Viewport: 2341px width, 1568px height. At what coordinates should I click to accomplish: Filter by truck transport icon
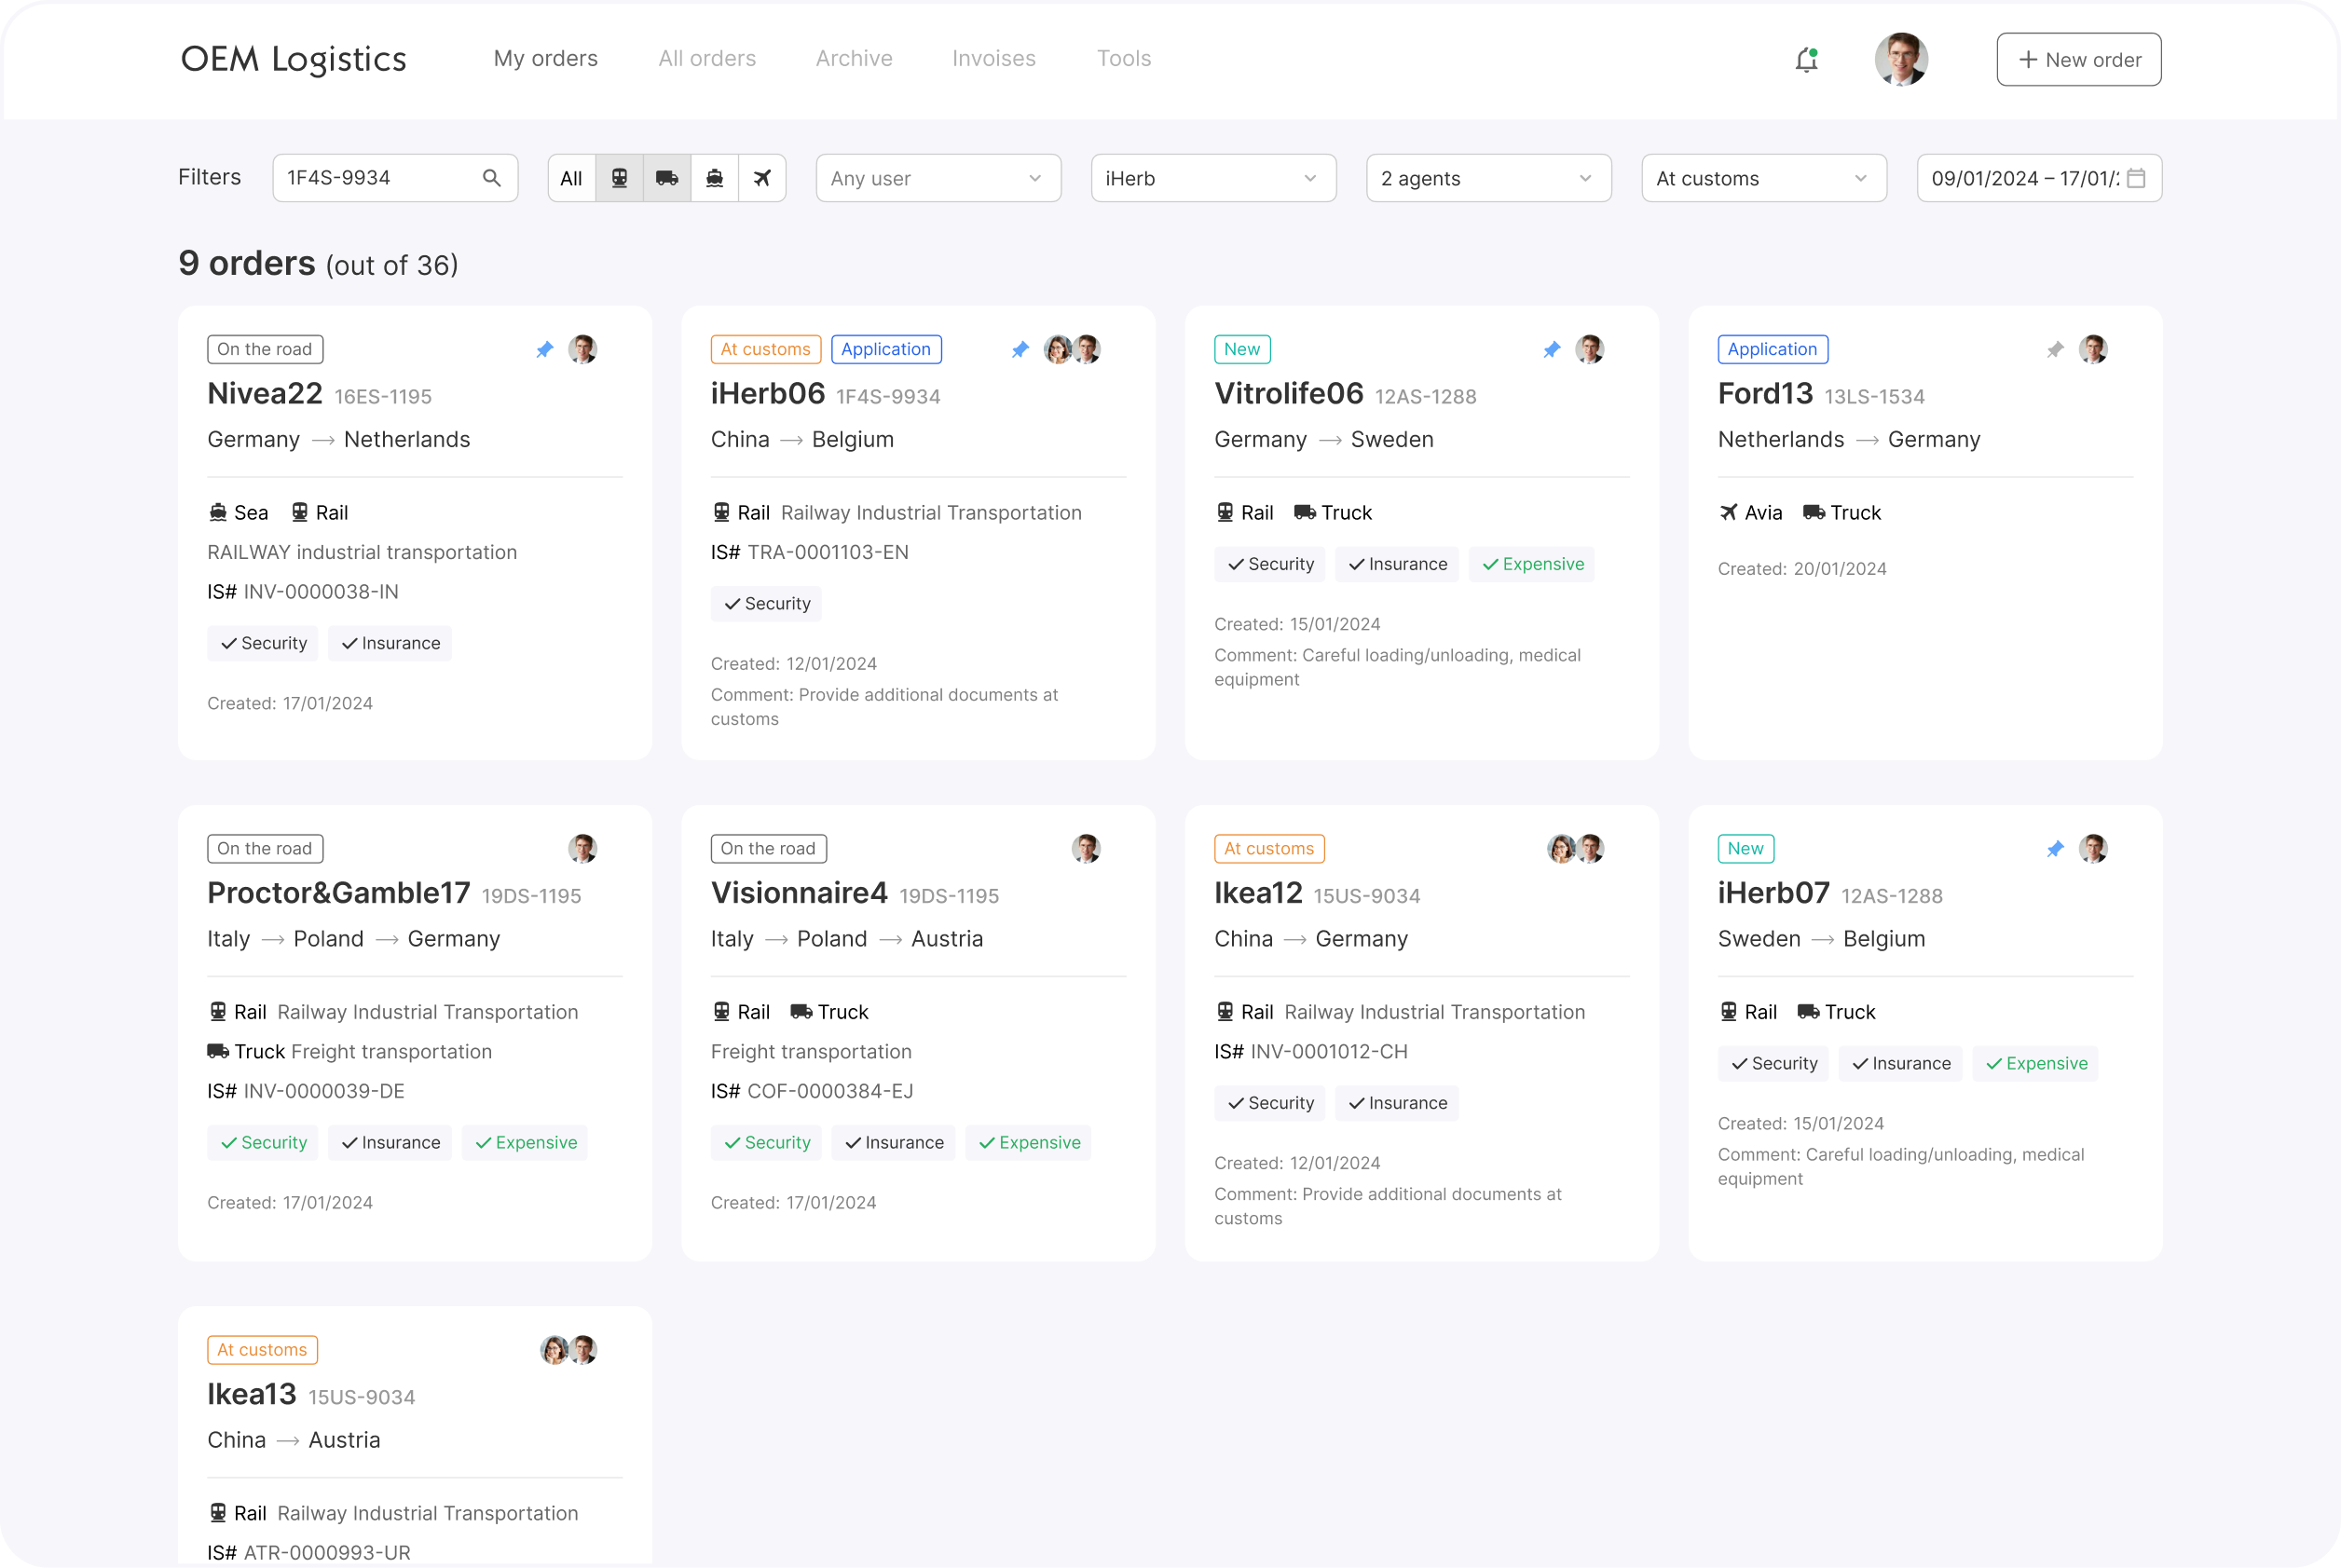667,178
